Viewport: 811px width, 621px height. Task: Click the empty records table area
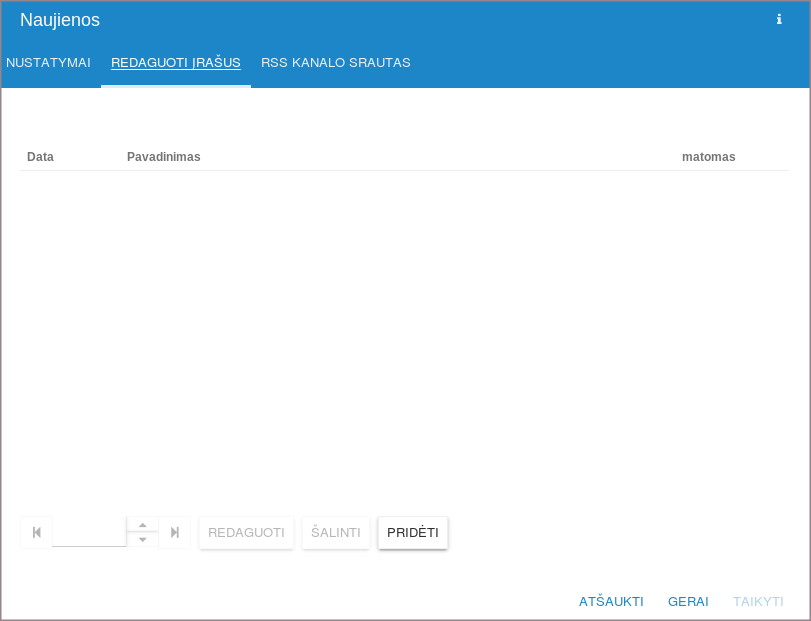[404, 330]
